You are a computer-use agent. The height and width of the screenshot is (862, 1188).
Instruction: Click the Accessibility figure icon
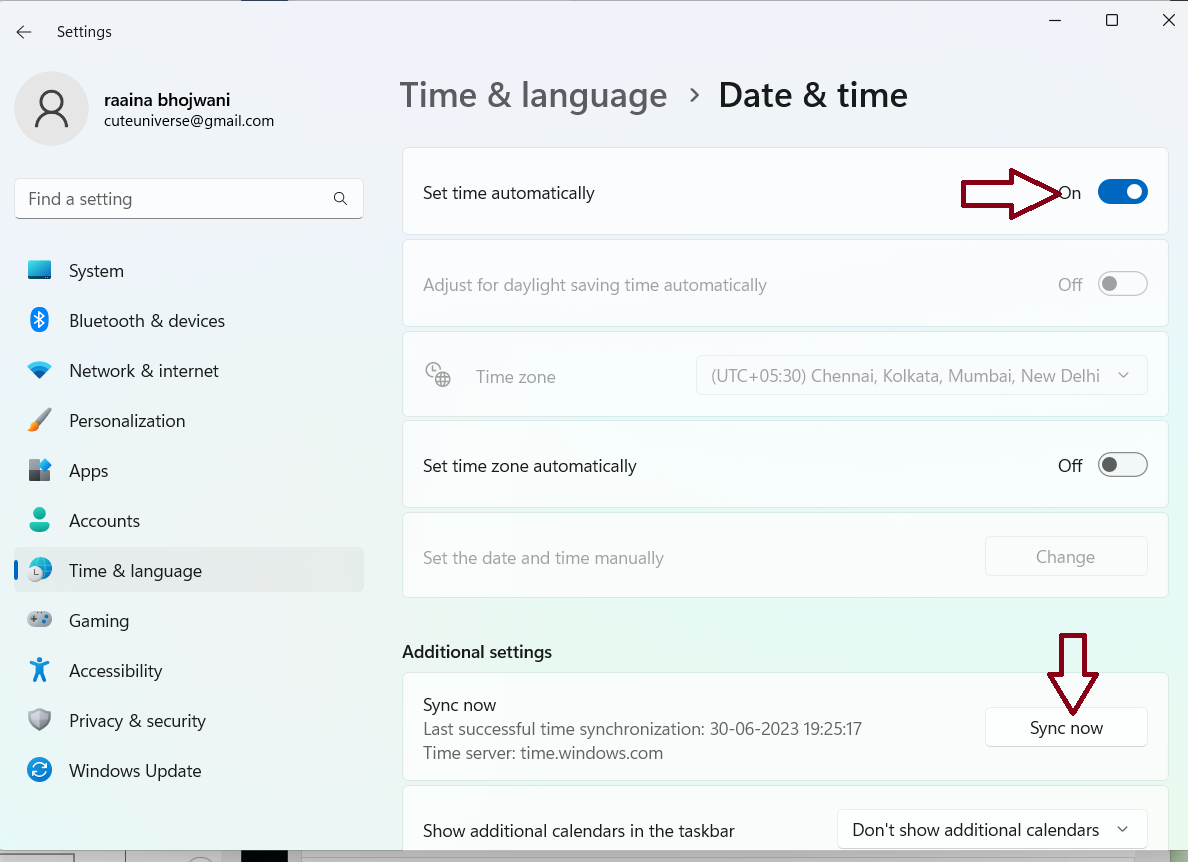point(40,671)
